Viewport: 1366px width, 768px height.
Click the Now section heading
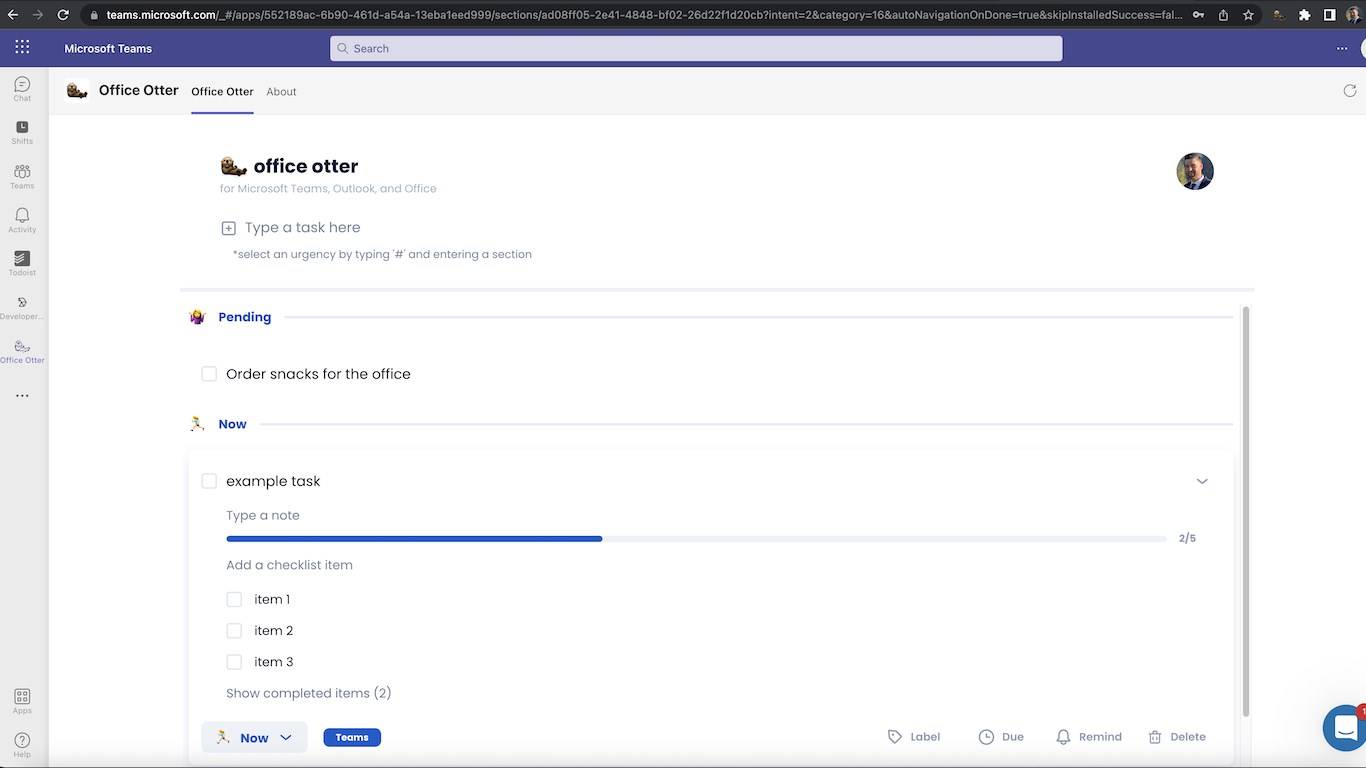[x=232, y=424]
